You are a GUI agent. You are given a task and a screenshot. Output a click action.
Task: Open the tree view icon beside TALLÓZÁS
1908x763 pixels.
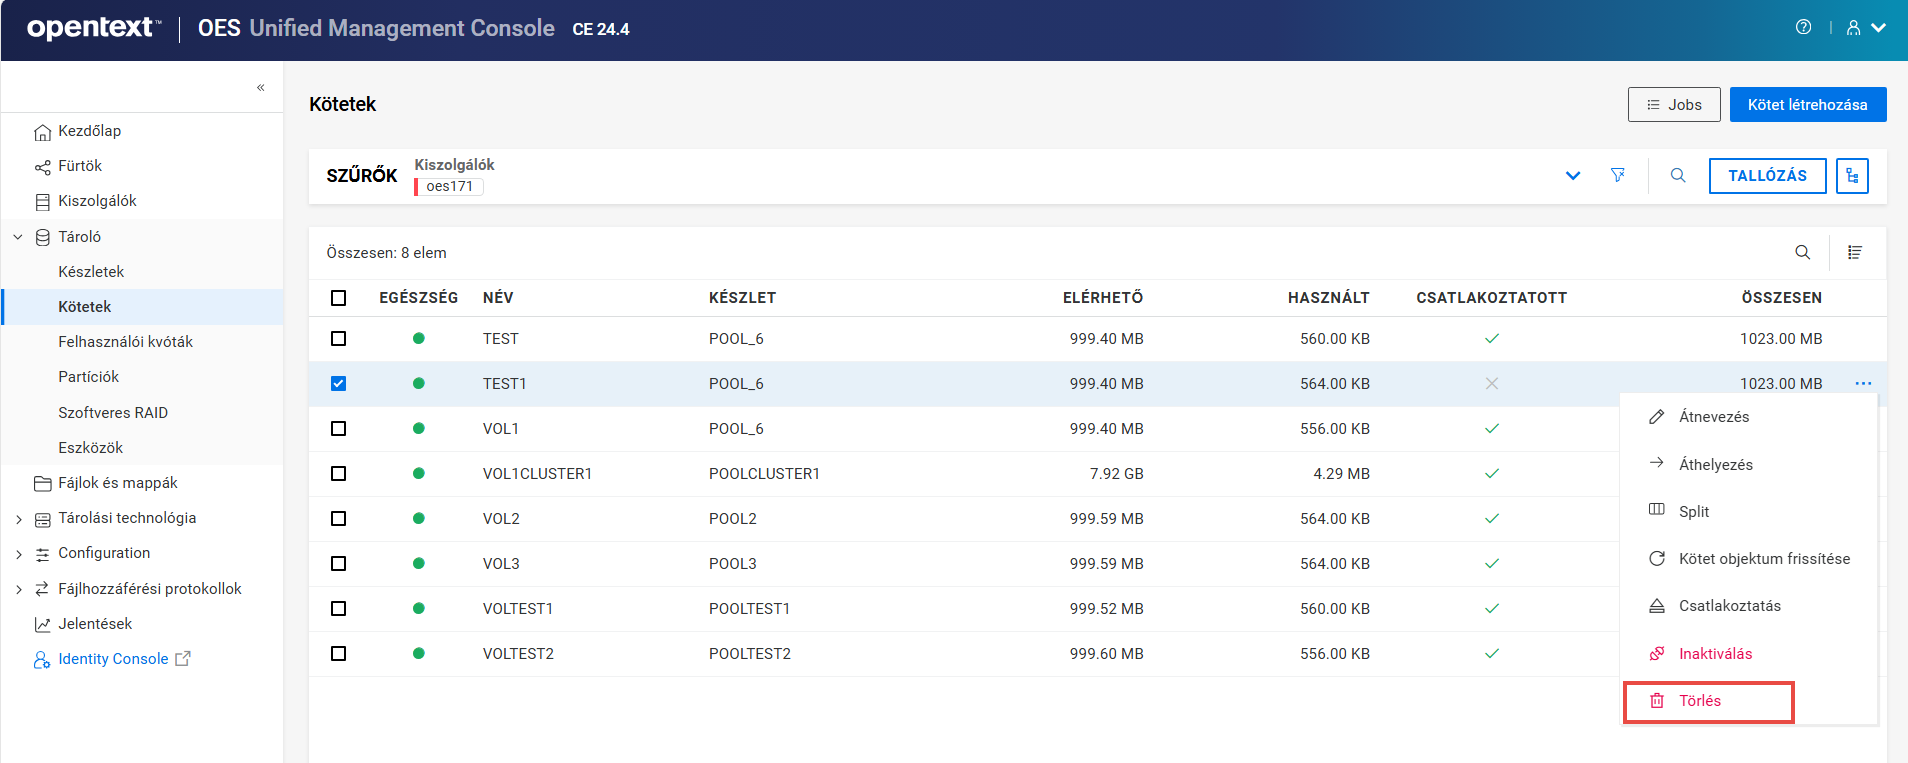1852,176
